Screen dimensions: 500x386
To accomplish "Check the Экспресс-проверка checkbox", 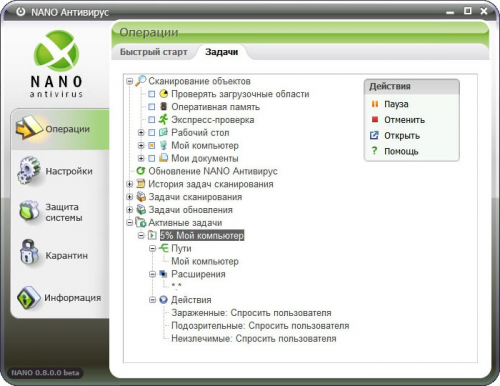I will pos(152,119).
